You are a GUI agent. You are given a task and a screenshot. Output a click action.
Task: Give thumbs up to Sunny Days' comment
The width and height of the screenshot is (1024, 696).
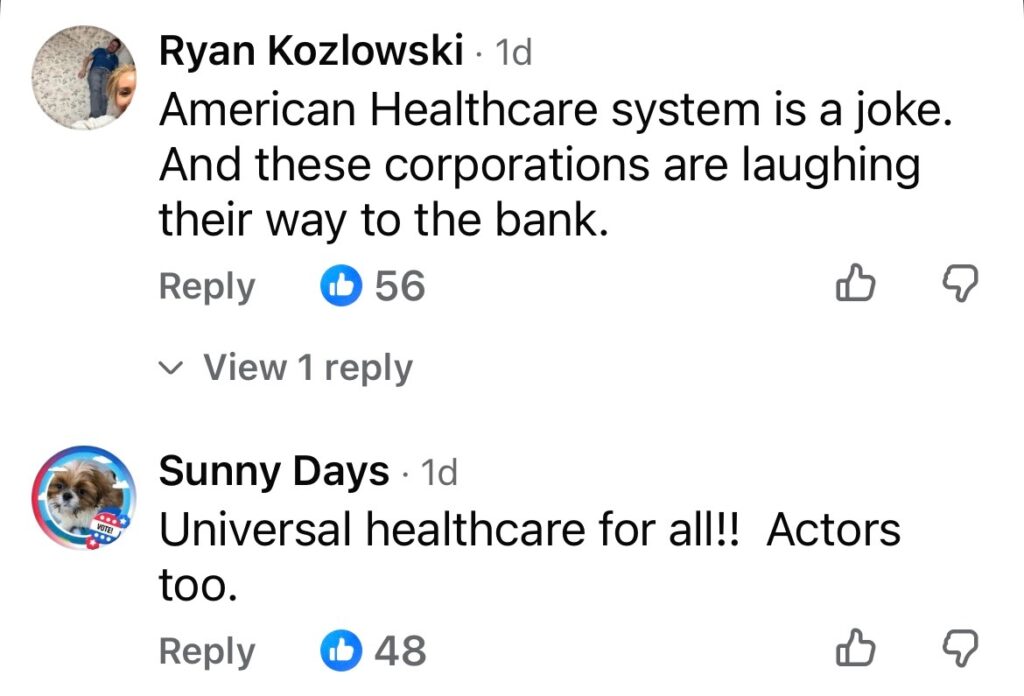pos(856,651)
